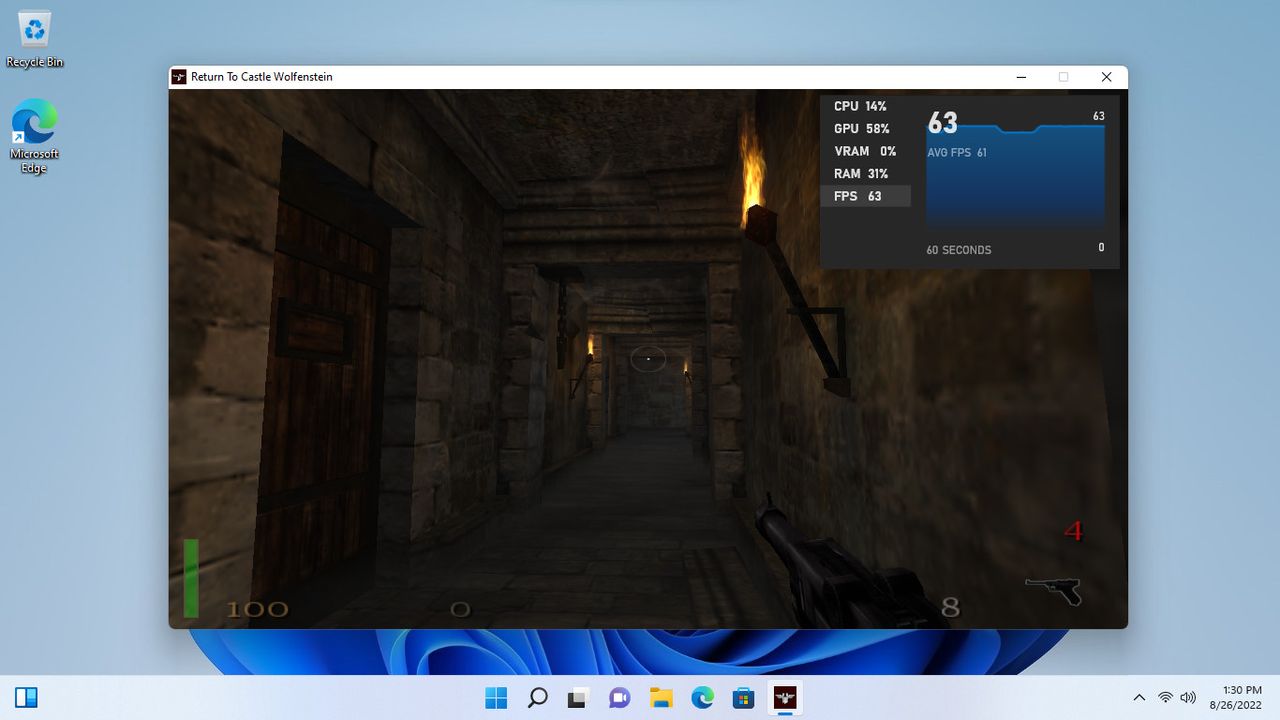The height and width of the screenshot is (720, 1280).
Task: Open the Windows Start menu
Action: [496, 698]
